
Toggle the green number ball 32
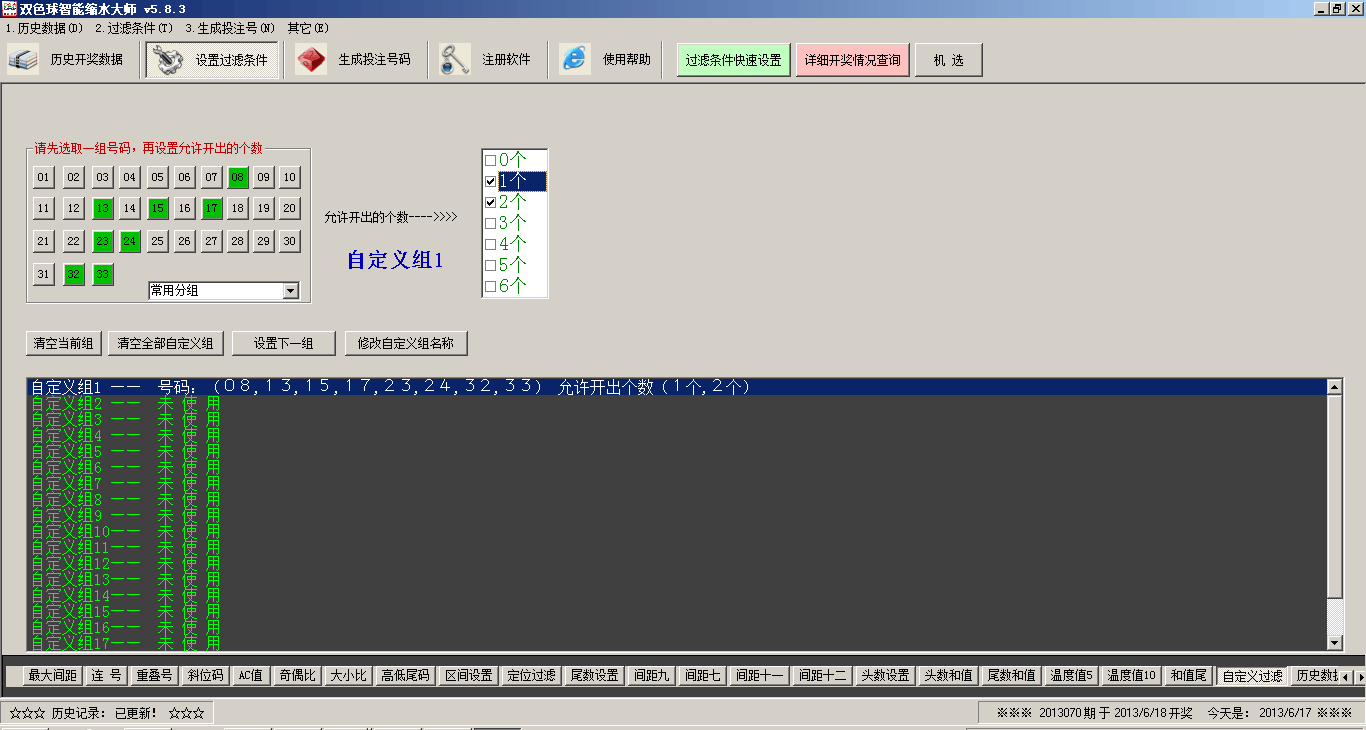coord(73,274)
